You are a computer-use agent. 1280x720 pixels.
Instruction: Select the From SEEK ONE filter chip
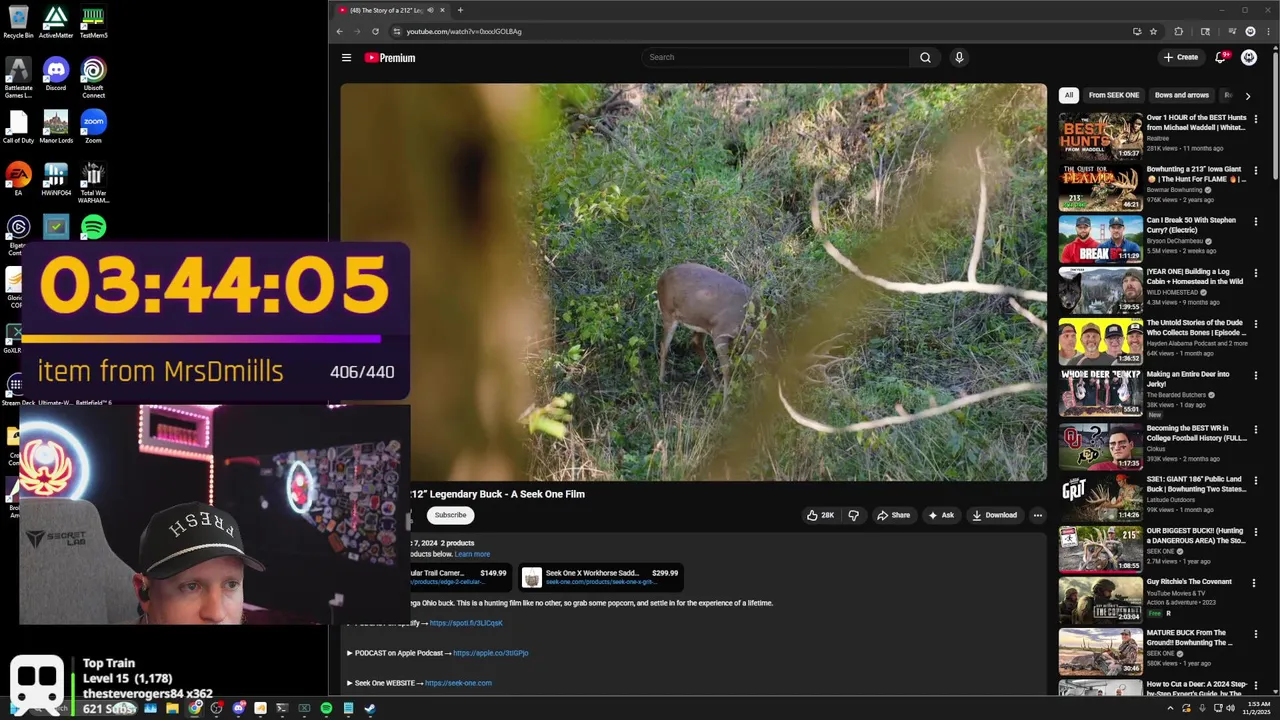coord(1113,95)
